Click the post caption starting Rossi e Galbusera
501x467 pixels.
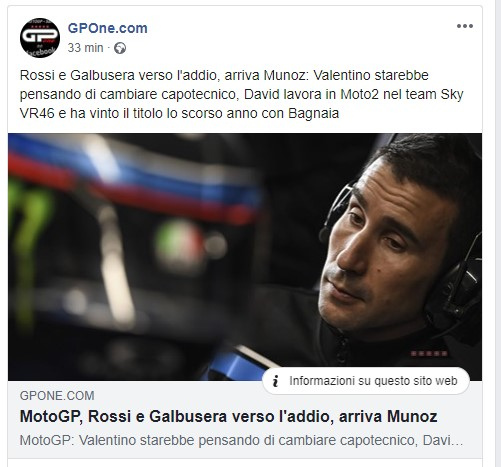(241, 94)
